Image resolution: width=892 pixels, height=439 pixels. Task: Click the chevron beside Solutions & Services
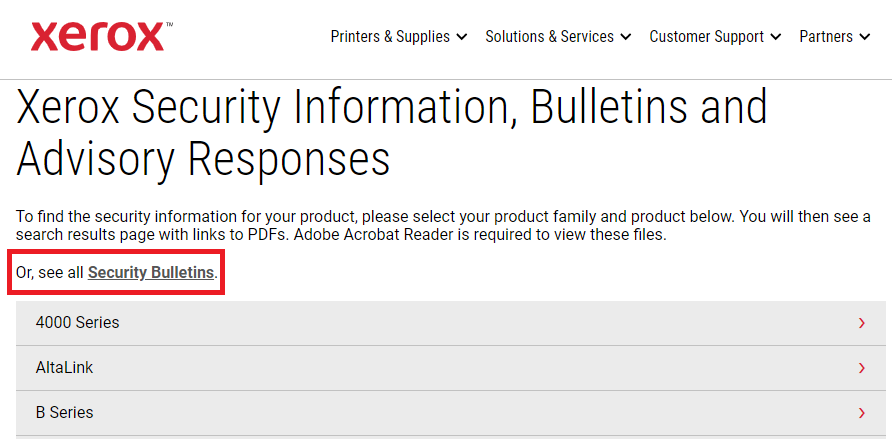[626, 37]
